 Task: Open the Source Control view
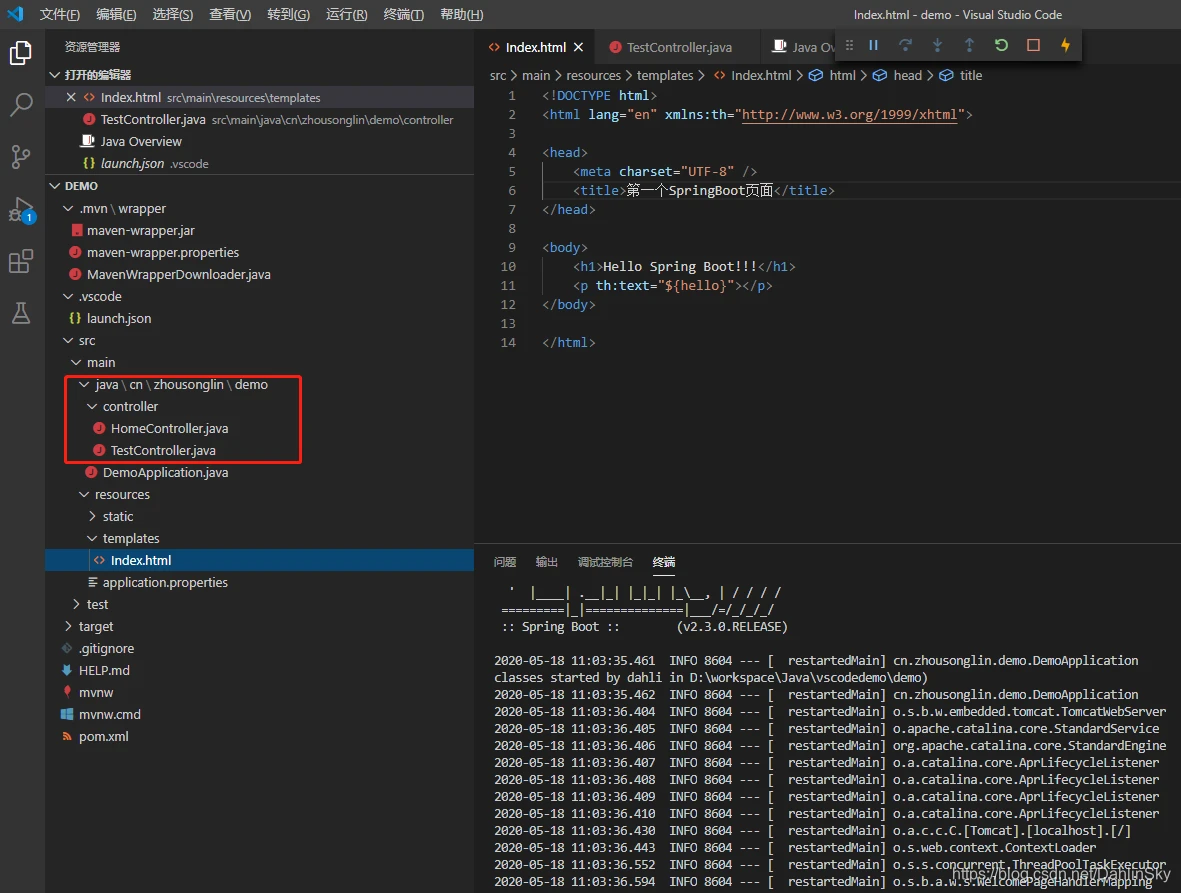coord(21,157)
